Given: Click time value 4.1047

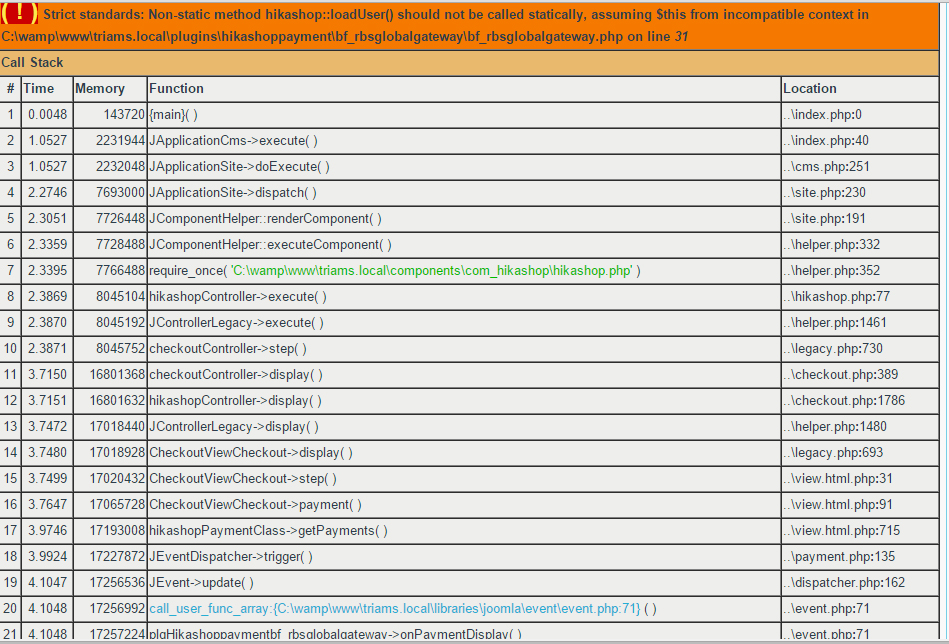Looking at the screenshot, I should [48, 583].
